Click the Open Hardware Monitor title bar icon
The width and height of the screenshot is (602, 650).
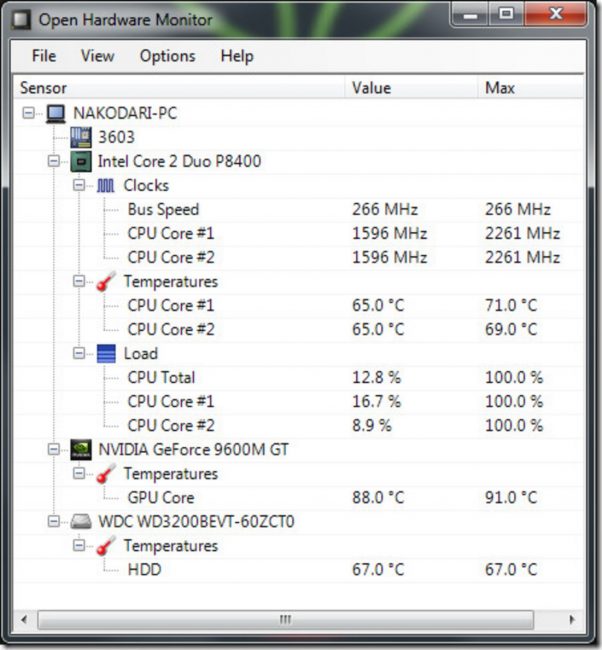coord(21,20)
